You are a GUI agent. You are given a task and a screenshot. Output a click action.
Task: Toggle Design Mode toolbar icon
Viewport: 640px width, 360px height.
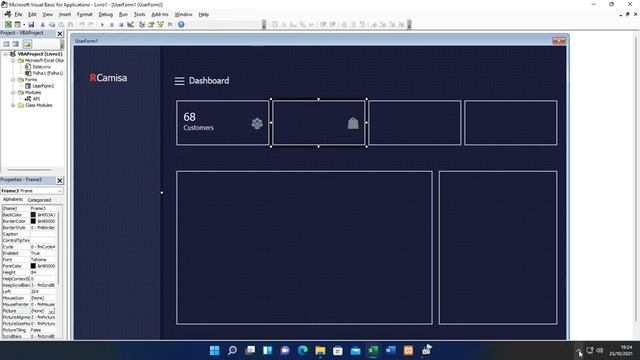pyautogui.click(x=131, y=24)
